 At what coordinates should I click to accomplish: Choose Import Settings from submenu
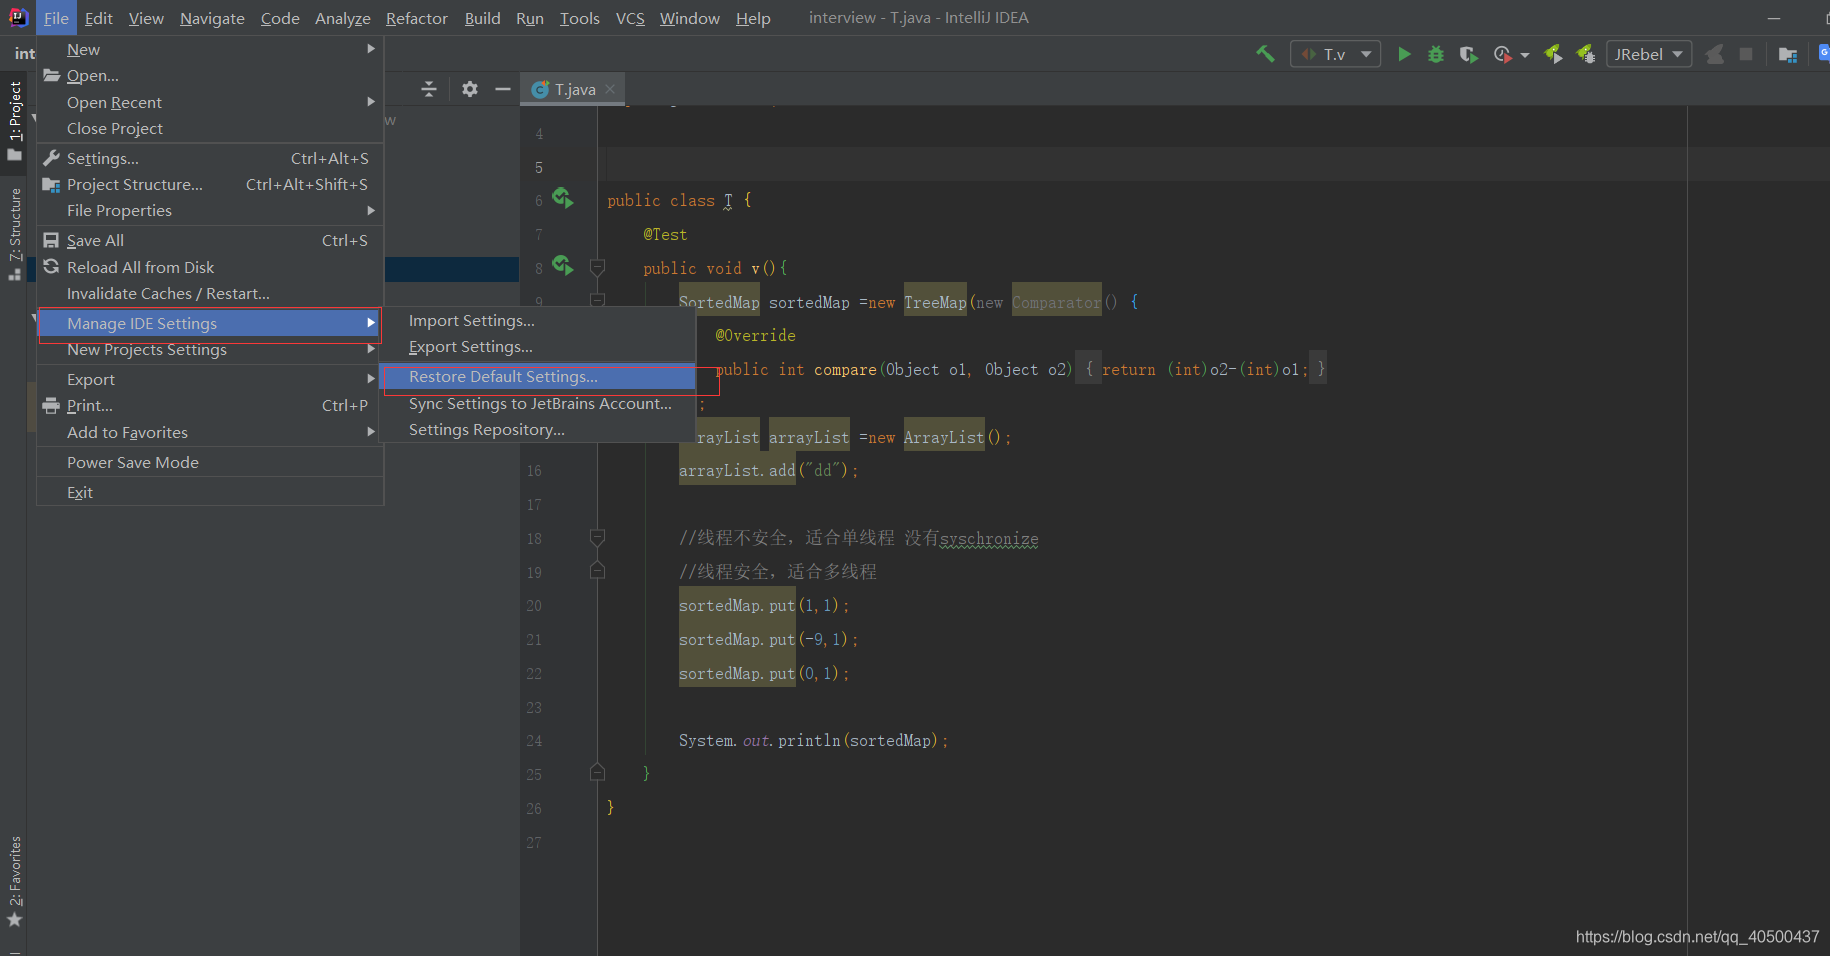(539, 320)
